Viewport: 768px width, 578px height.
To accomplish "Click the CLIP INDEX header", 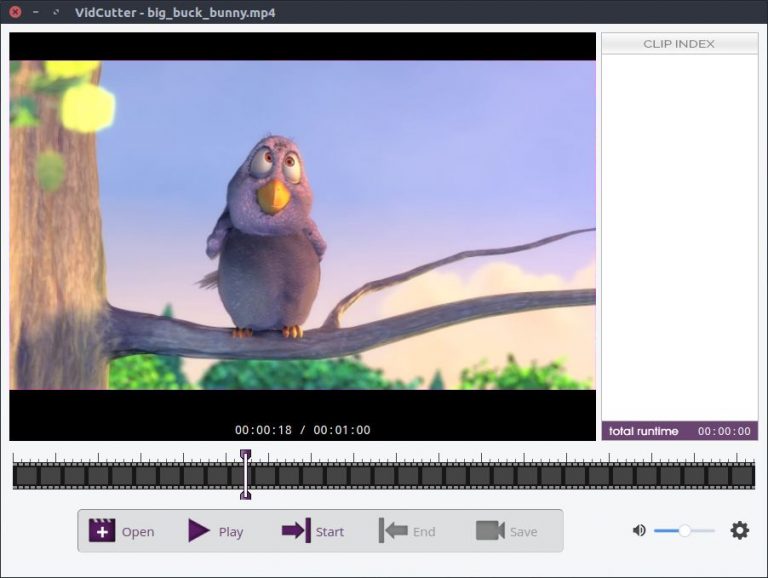I will pos(679,44).
